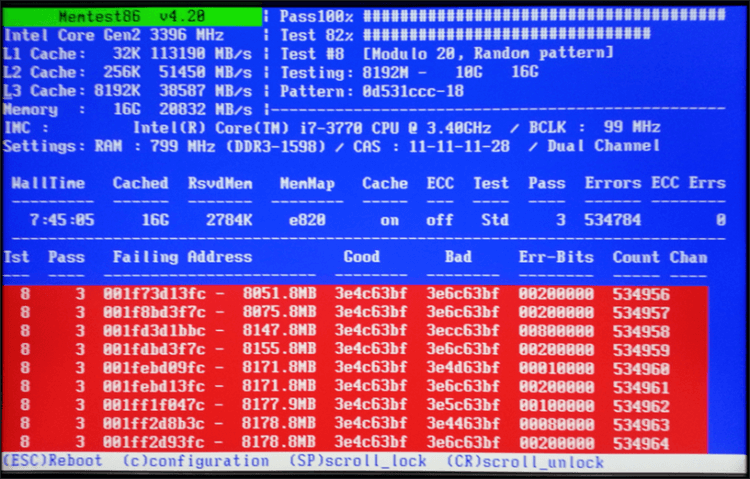Click Test #8 Modulo 20 Random pattern text
750x479 pixels.
pyautogui.click(x=447, y=53)
